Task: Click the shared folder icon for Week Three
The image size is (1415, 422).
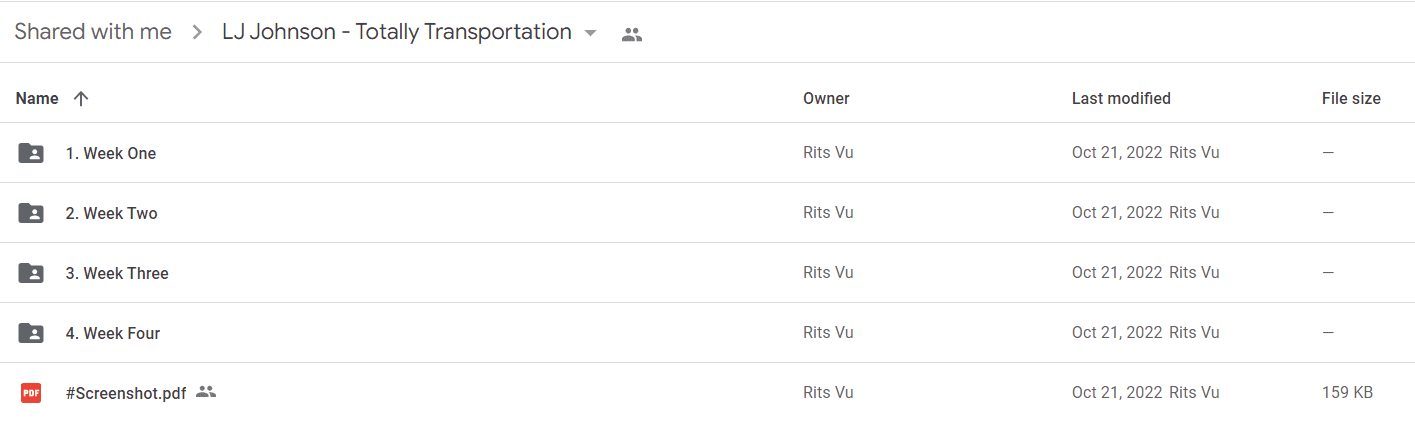Action: point(31,273)
